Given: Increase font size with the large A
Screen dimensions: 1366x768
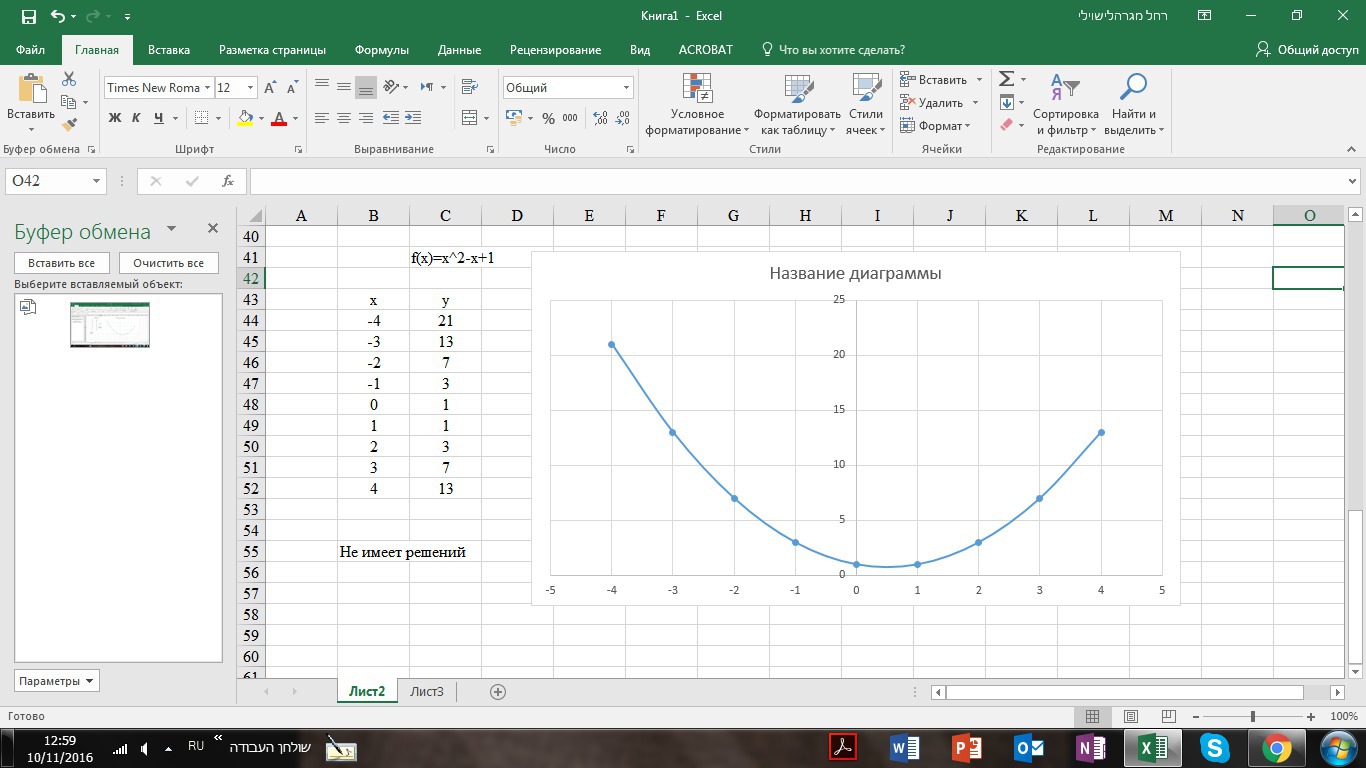Looking at the screenshot, I should [x=270, y=88].
